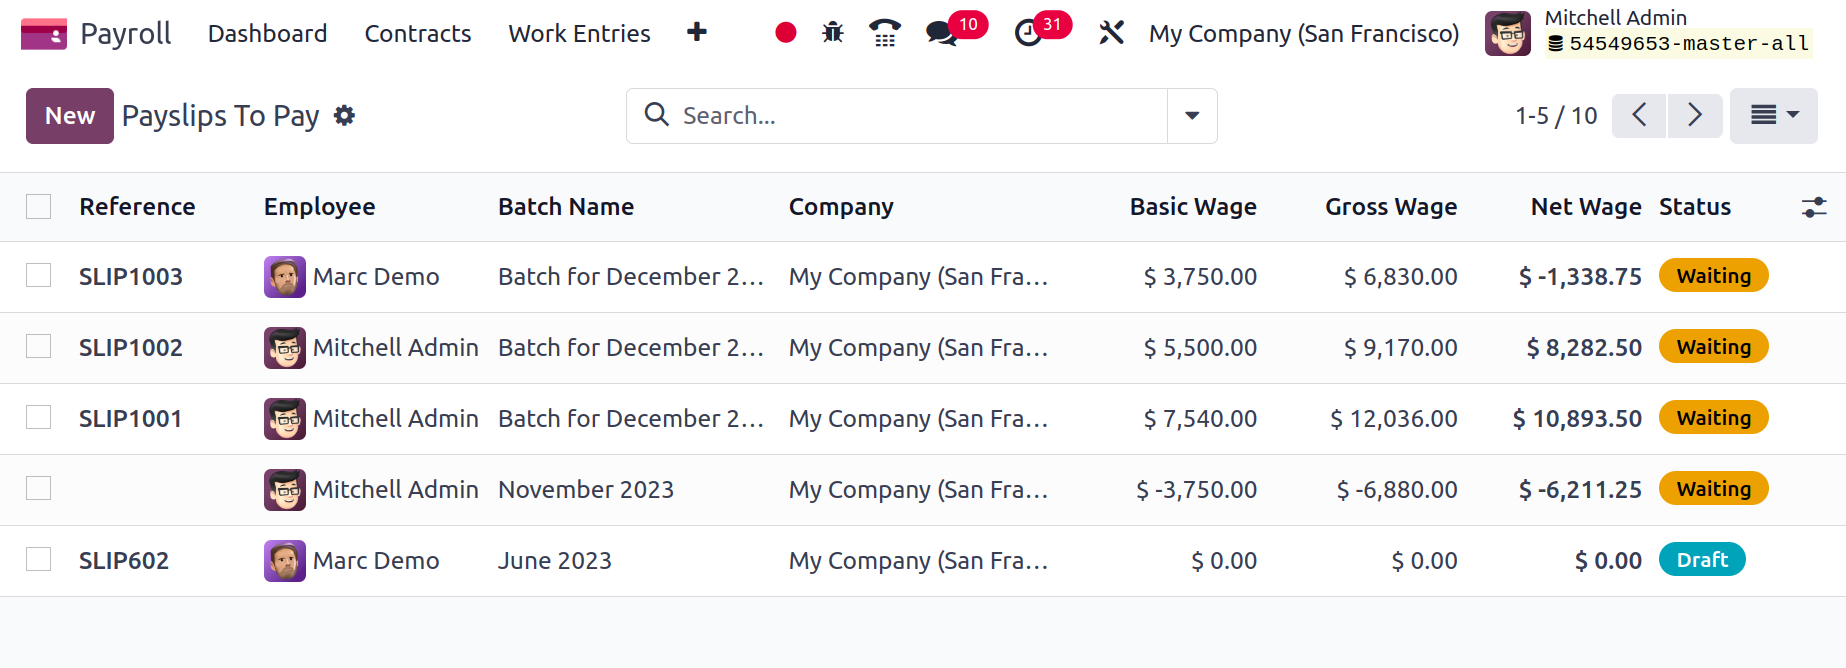Click the gear icon beside Payslips To Pay
The image size is (1846, 668).
[x=345, y=116]
